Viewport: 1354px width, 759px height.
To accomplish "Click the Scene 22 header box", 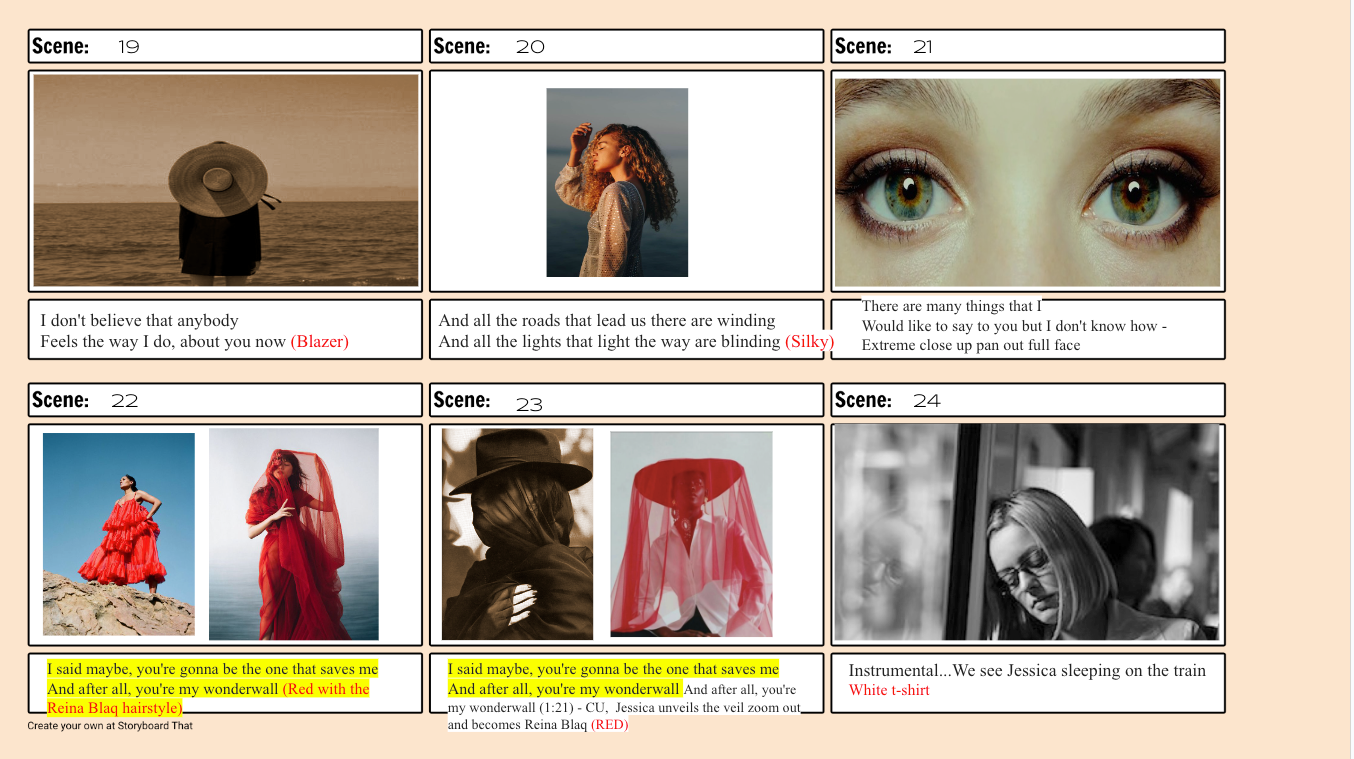I will (225, 400).
